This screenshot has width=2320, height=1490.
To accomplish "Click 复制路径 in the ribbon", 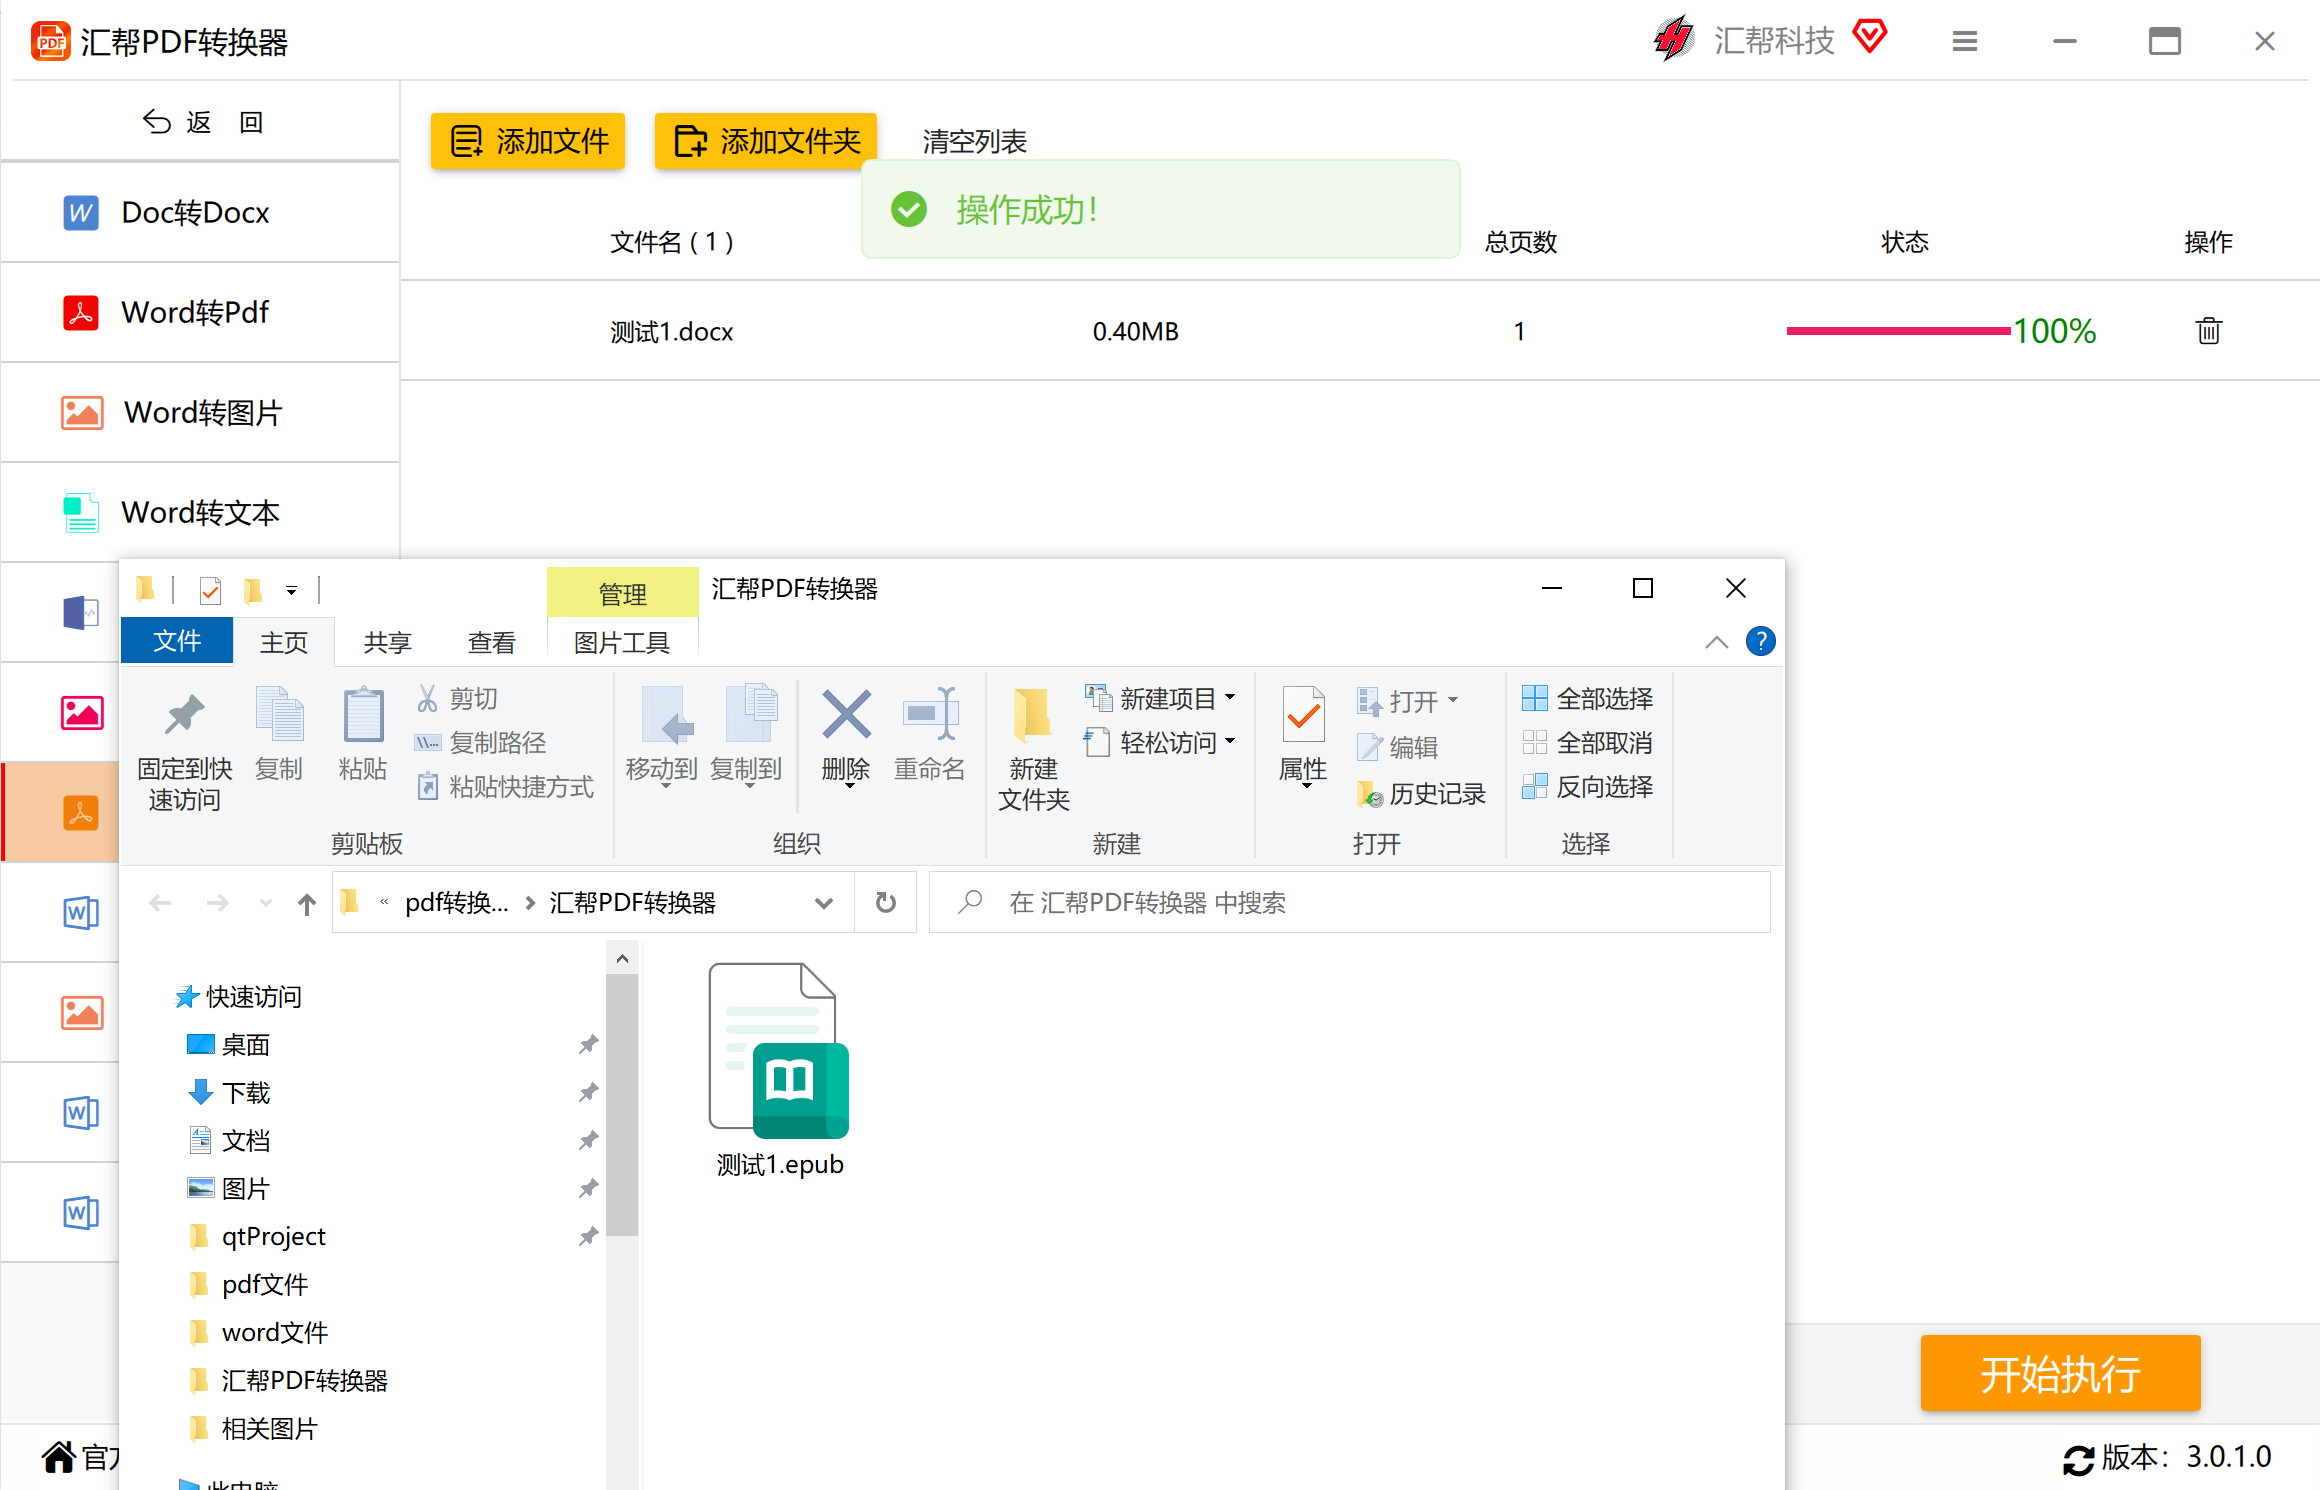I will click(481, 742).
